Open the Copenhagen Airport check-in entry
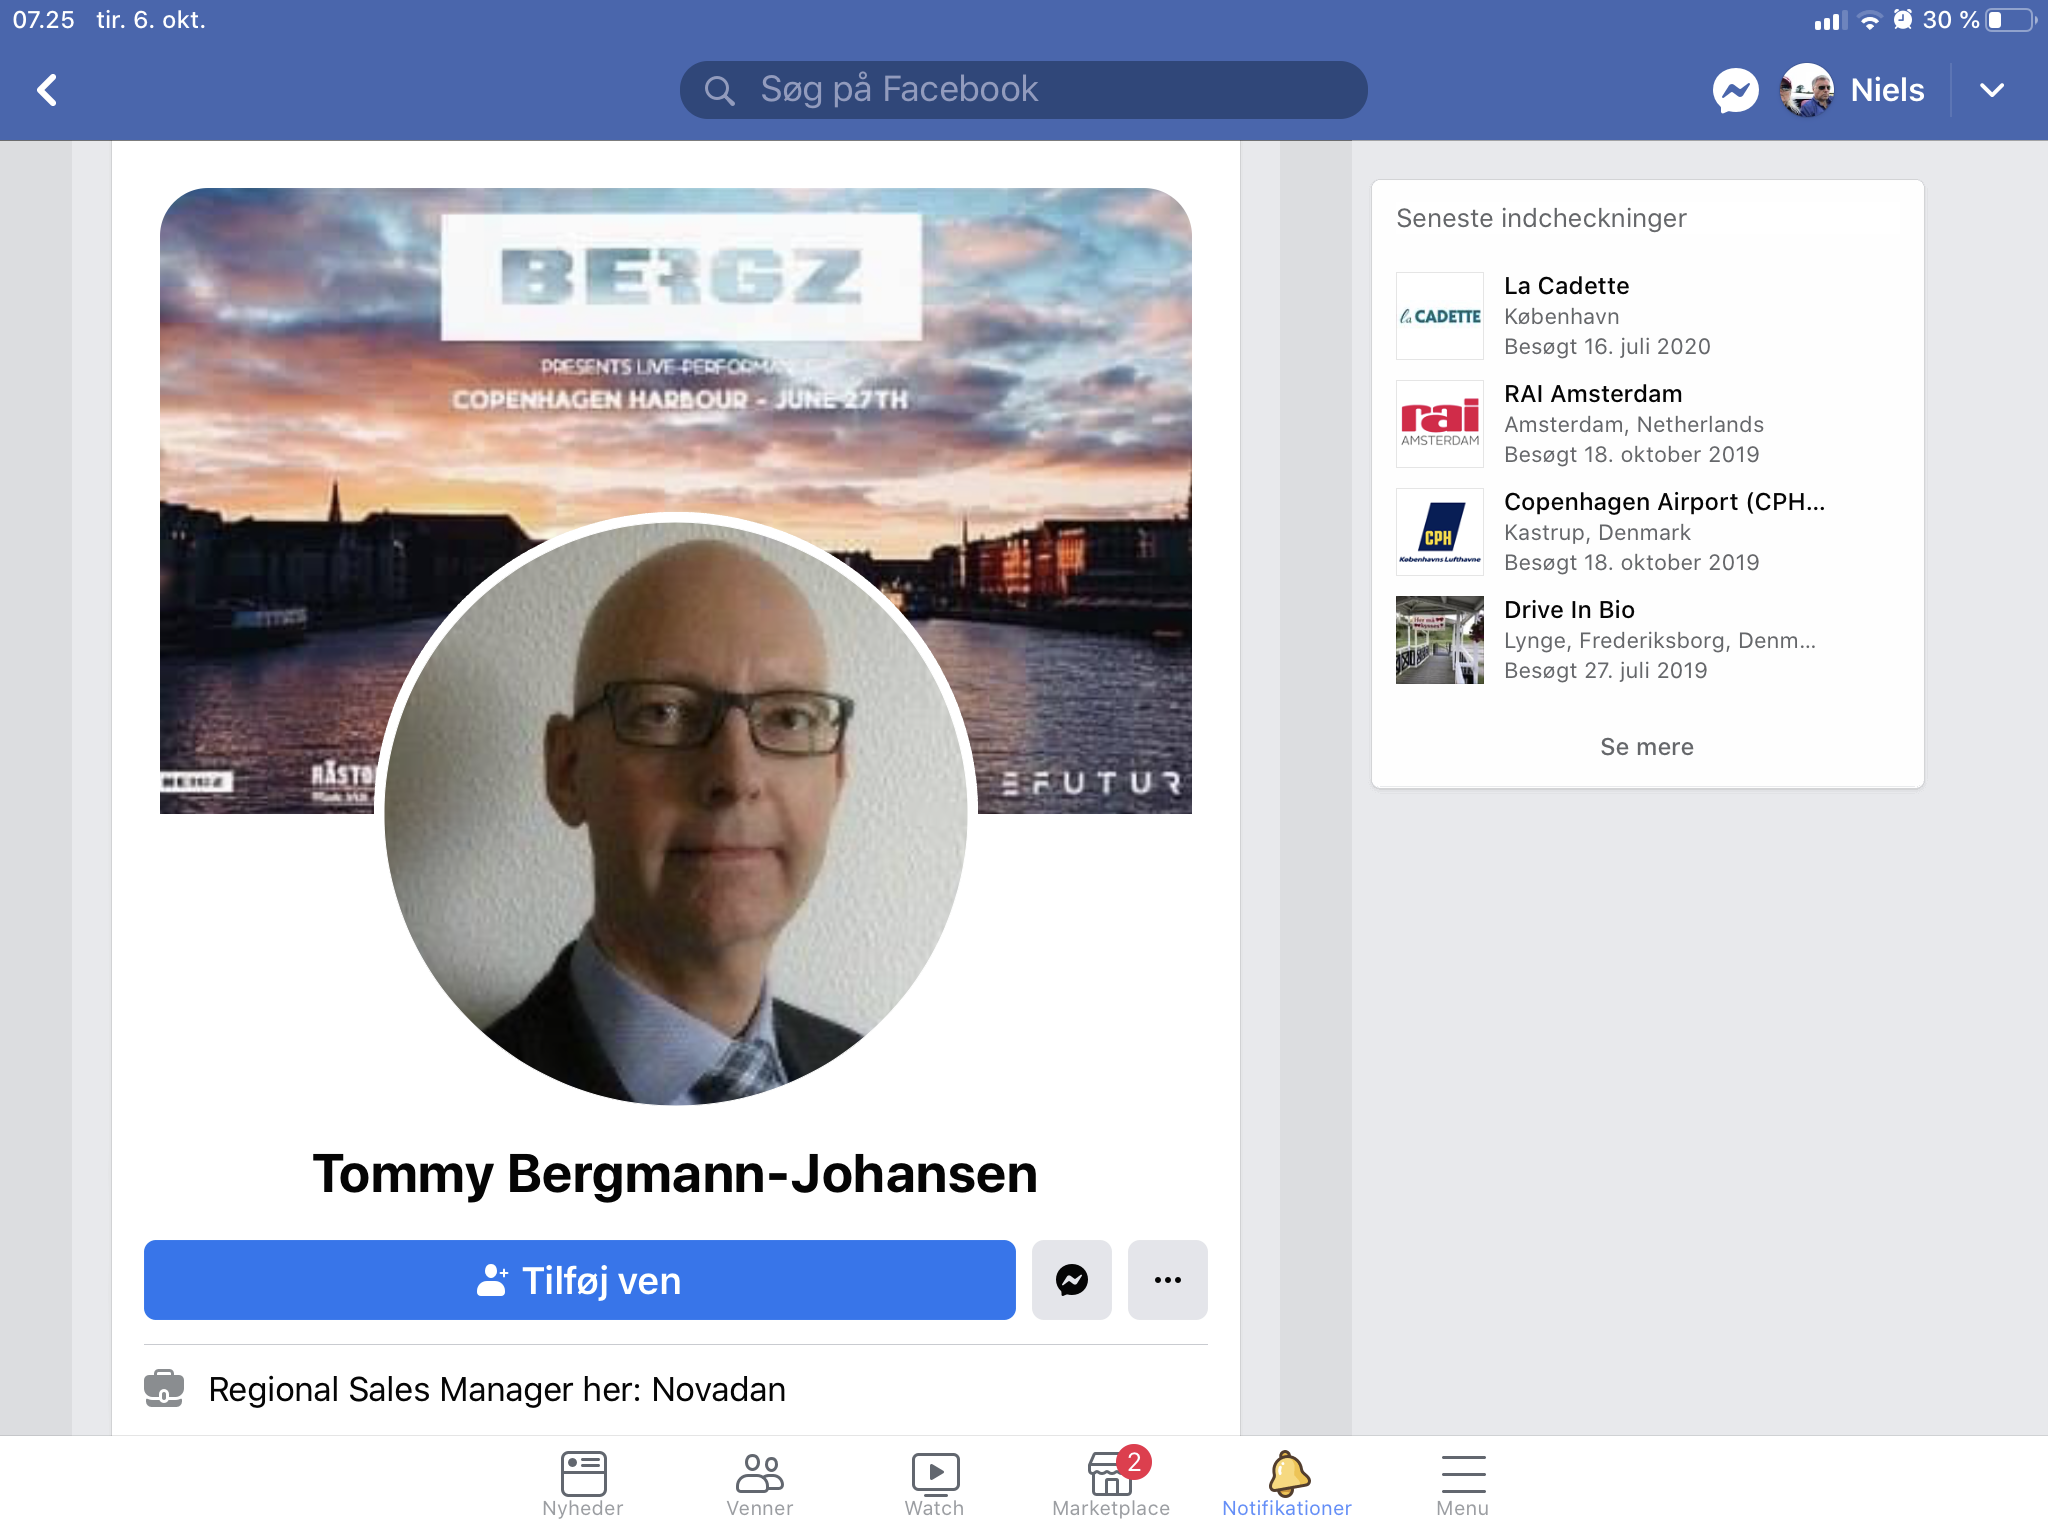This screenshot has width=2048, height=1536. [1663, 502]
